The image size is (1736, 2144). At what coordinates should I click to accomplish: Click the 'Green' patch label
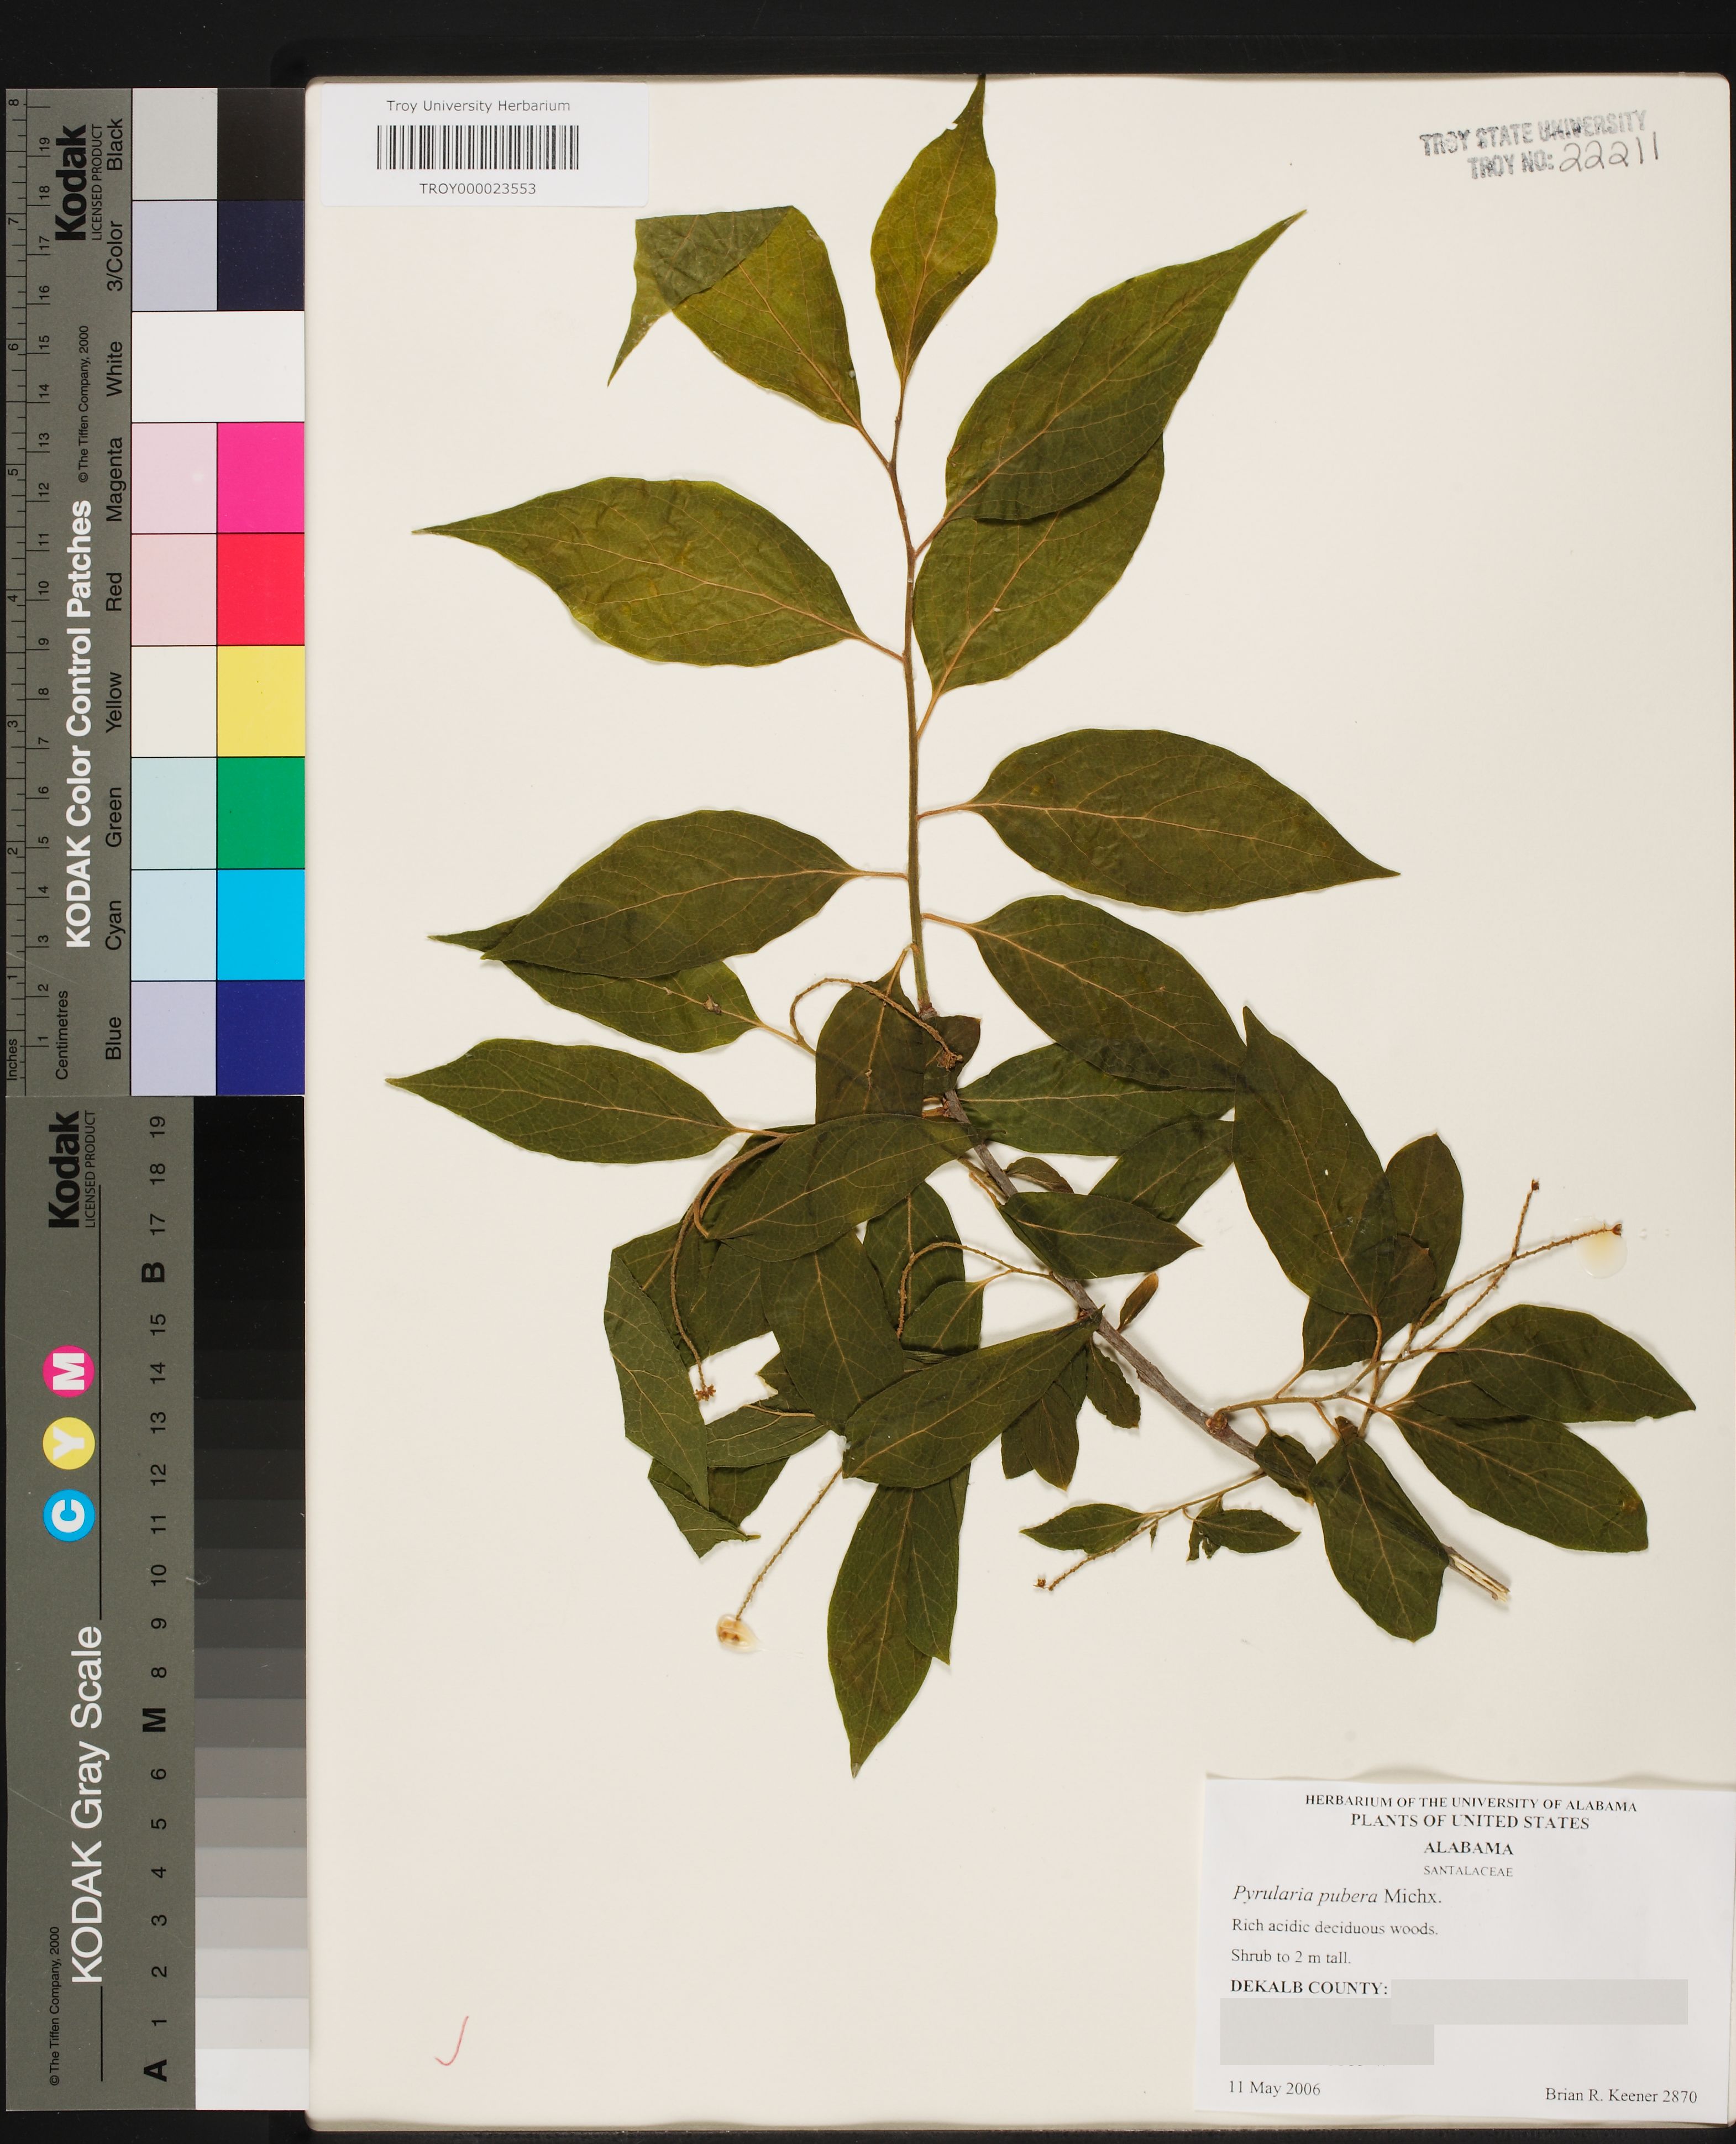114,817
